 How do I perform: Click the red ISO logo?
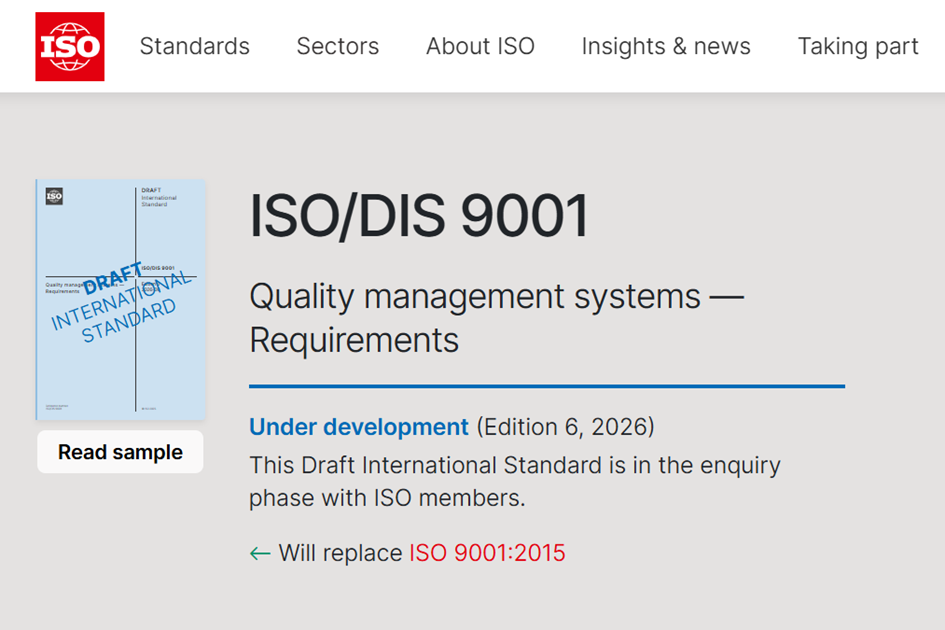point(70,47)
